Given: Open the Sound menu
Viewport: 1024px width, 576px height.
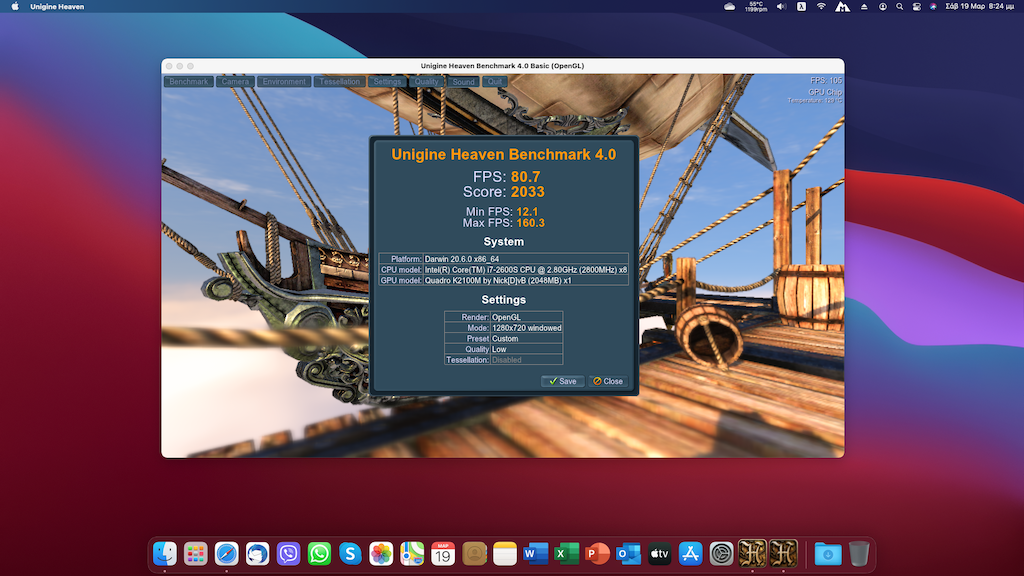Looking at the screenshot, I should tap(464, 82).
